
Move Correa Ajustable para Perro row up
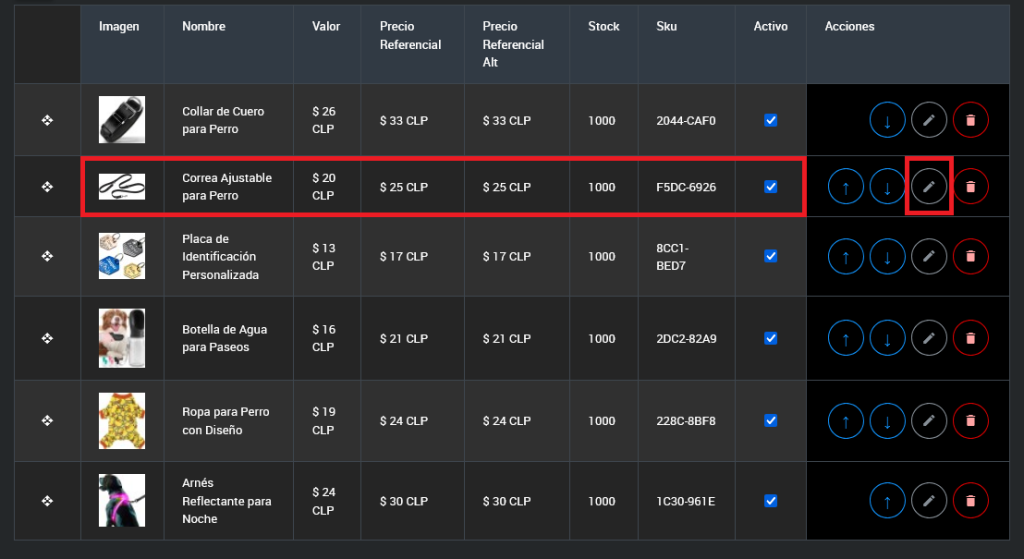[846, 187]
